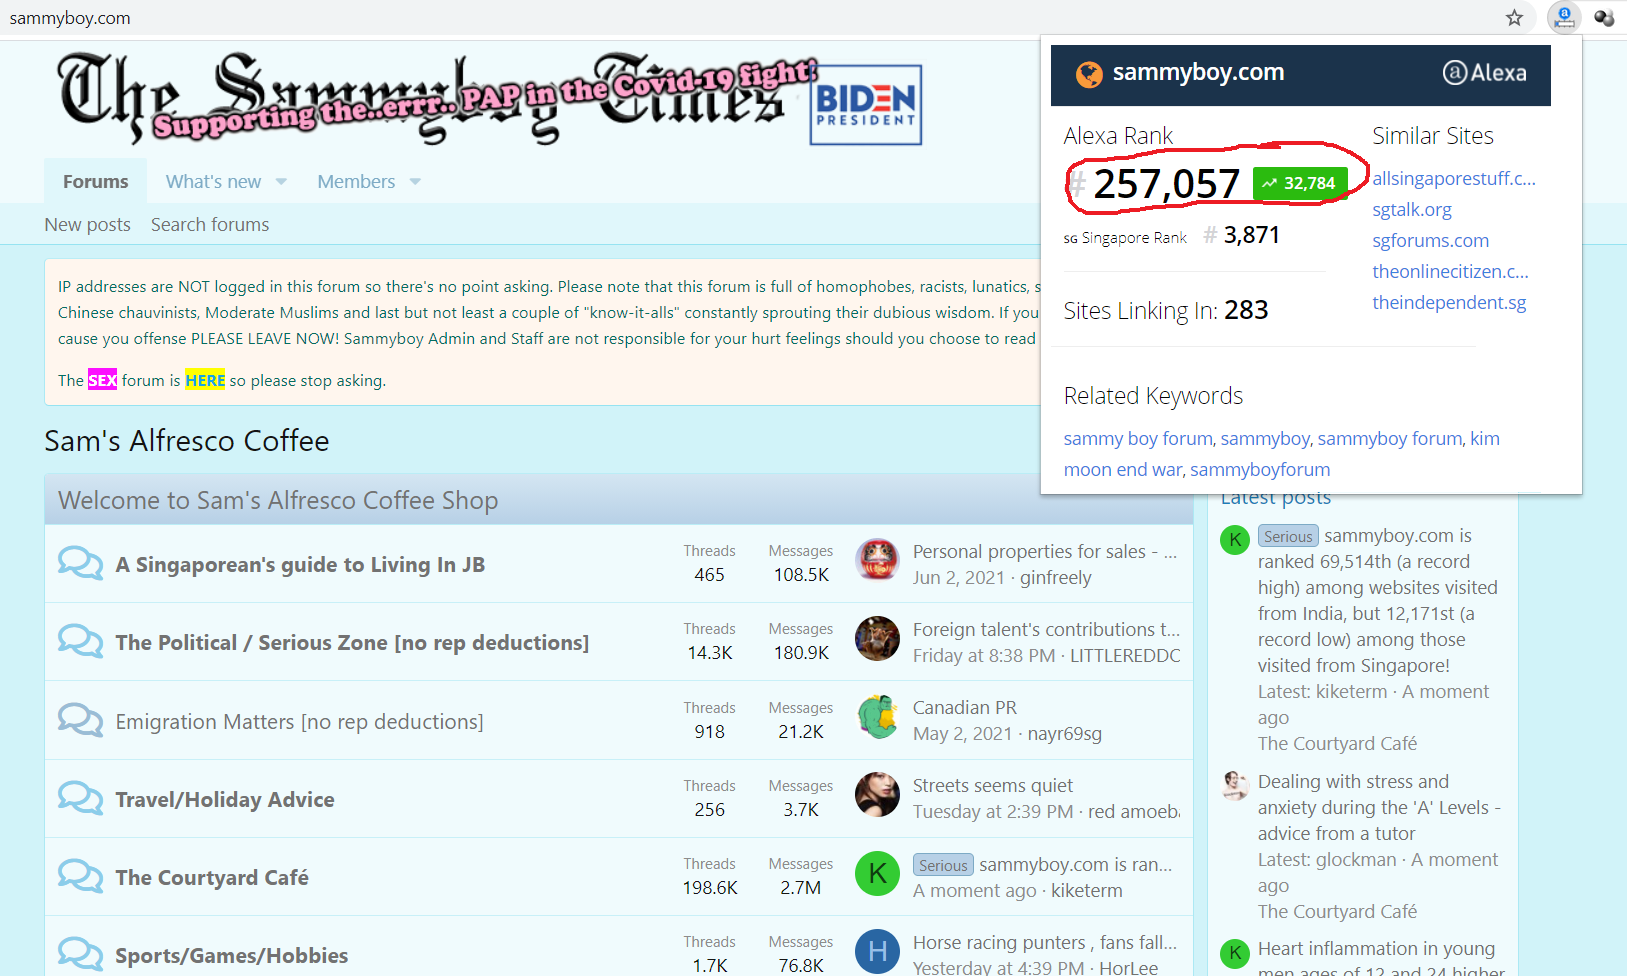Click the rightmost browser extension icon
The image size is (1627, 976).
pos(1604,17)
